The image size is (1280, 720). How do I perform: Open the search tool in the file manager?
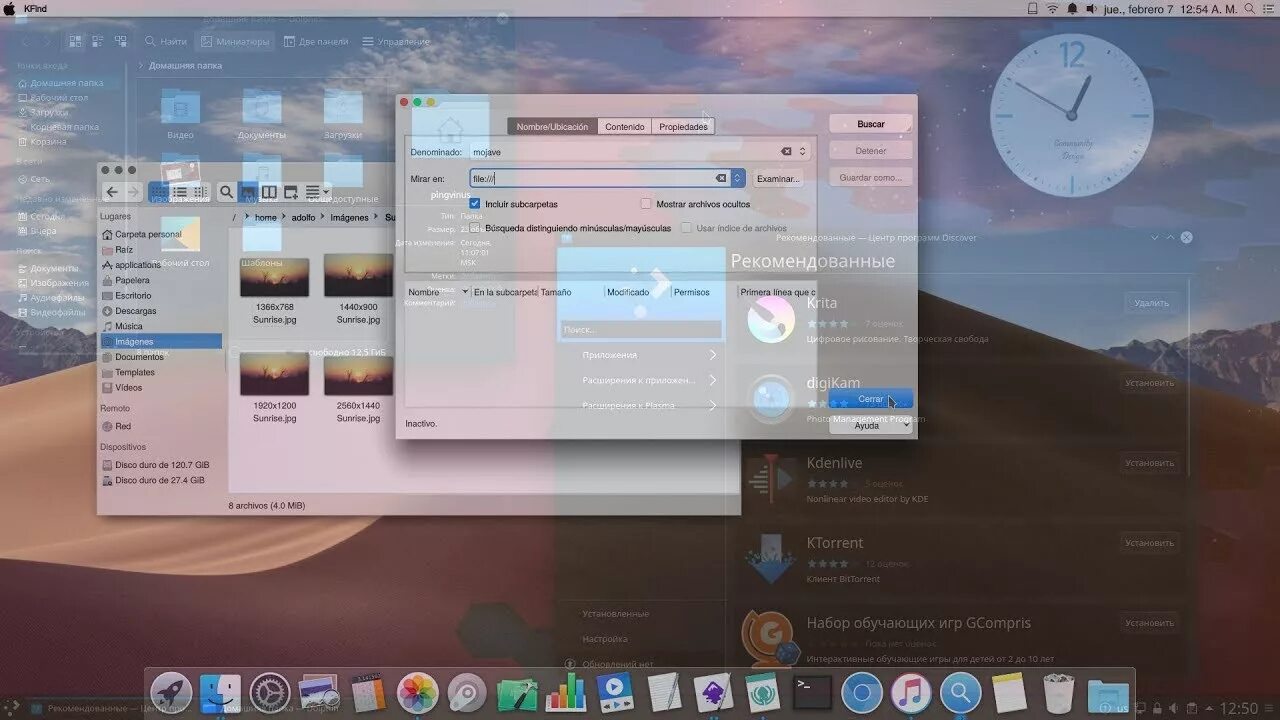click(x=226, y=192)
